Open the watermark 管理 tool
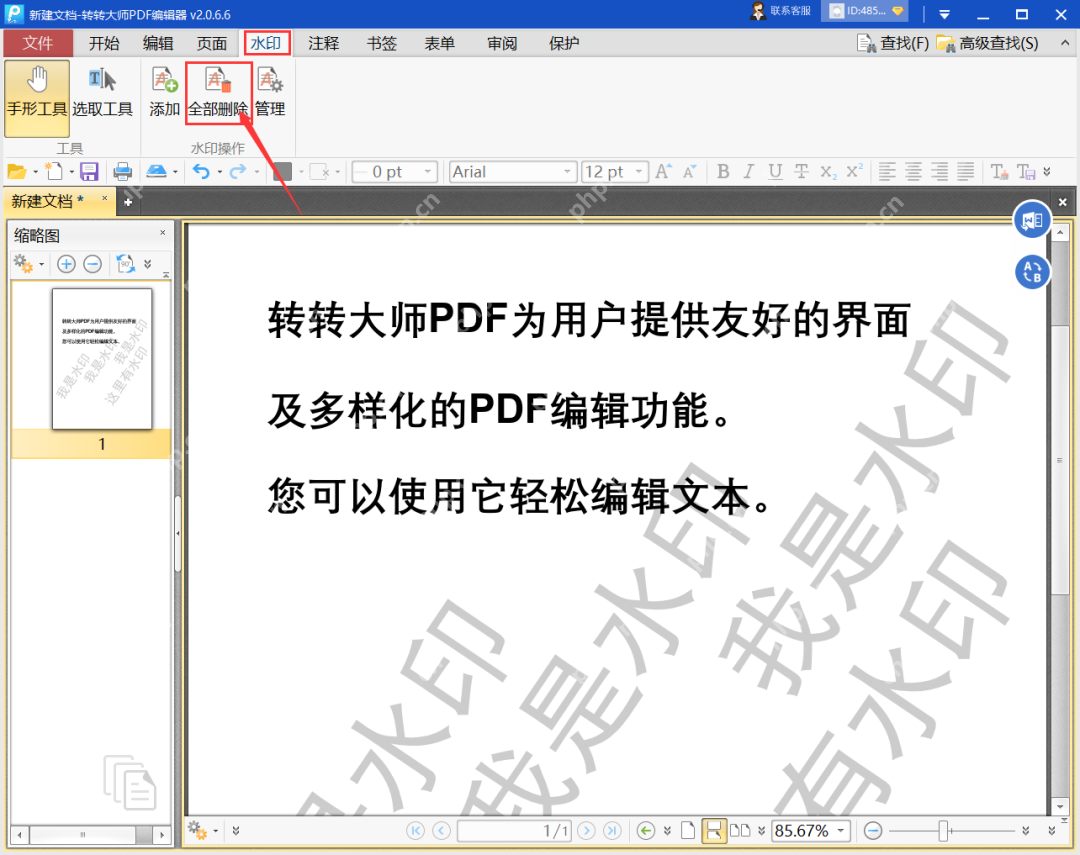 [x=269, y=95]
